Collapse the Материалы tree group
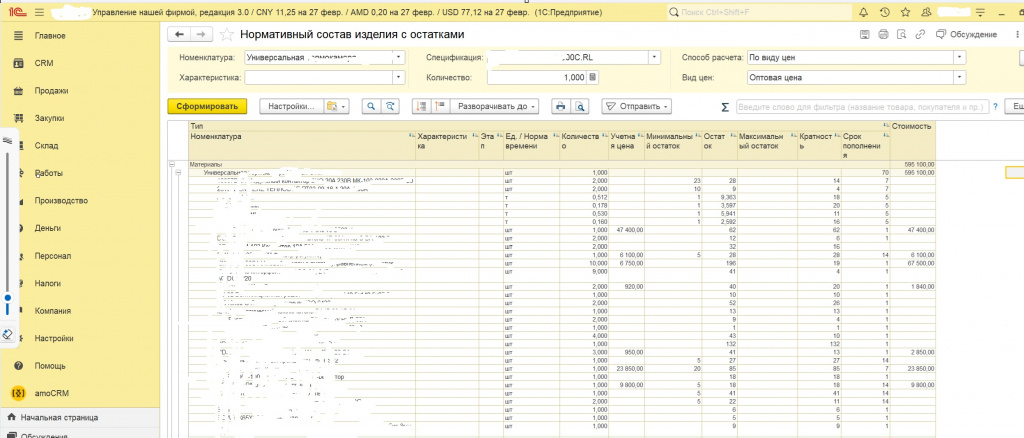1024x438 pixels. 173,164
